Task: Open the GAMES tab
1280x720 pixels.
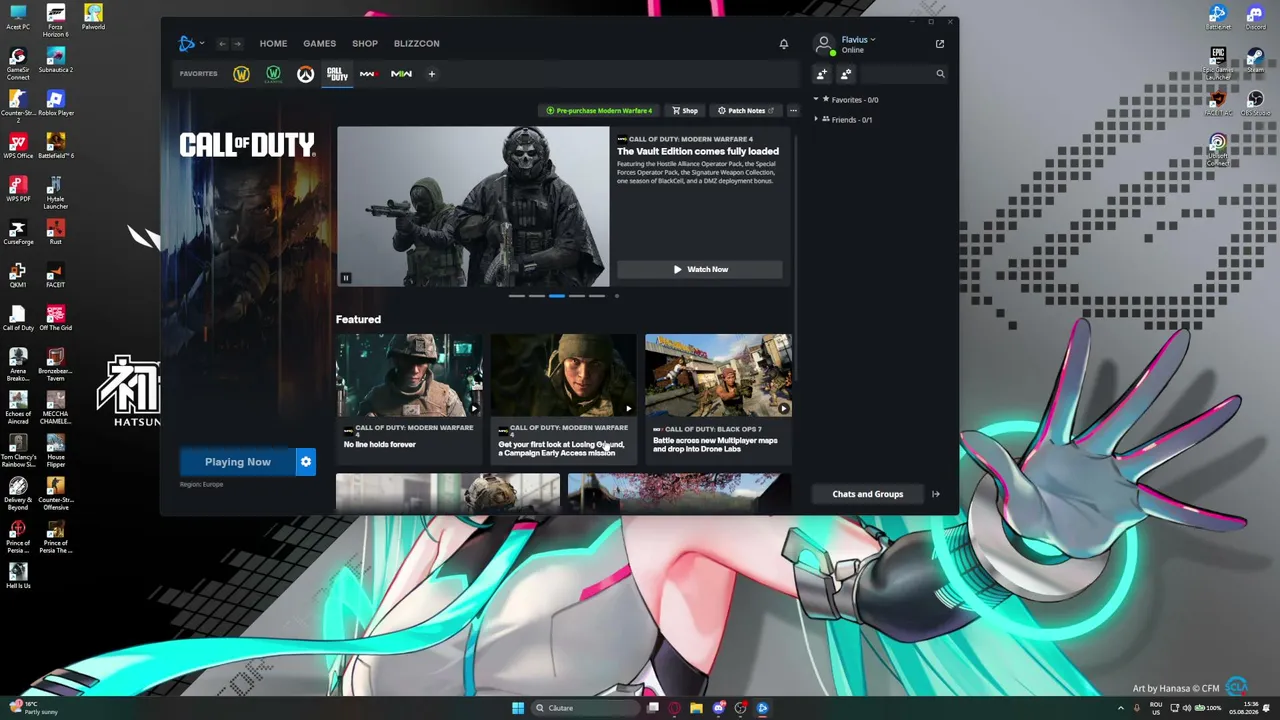Action: pyautogui.click(x=320, y=44)
